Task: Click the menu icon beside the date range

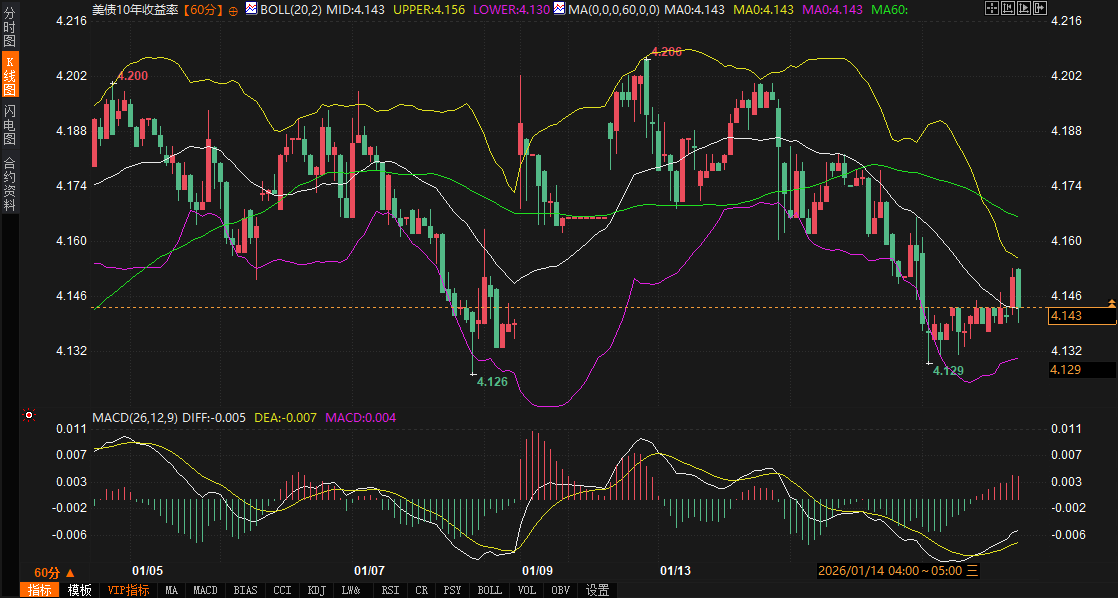Action: 972,571
